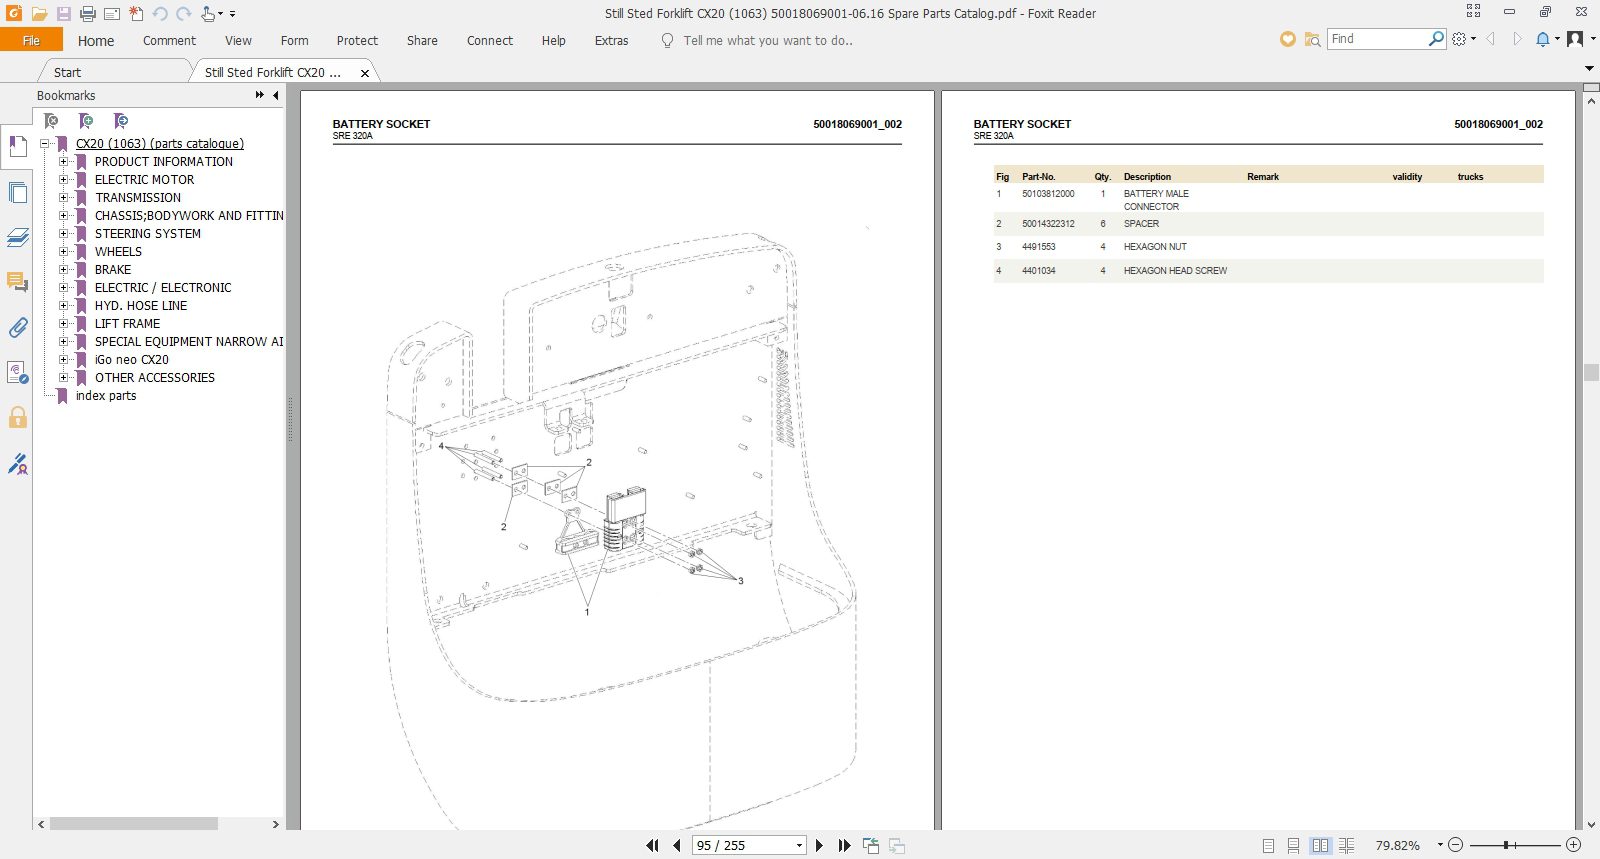
Task: Undo the last action
Action: (160, 14)
